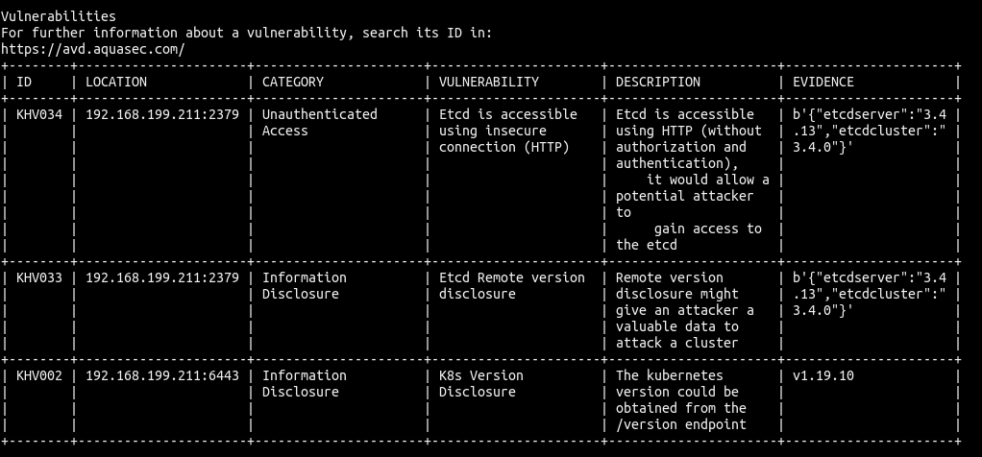Click the location address in the KHV034 row
The image size is (982, 457).
coord(162,115)
